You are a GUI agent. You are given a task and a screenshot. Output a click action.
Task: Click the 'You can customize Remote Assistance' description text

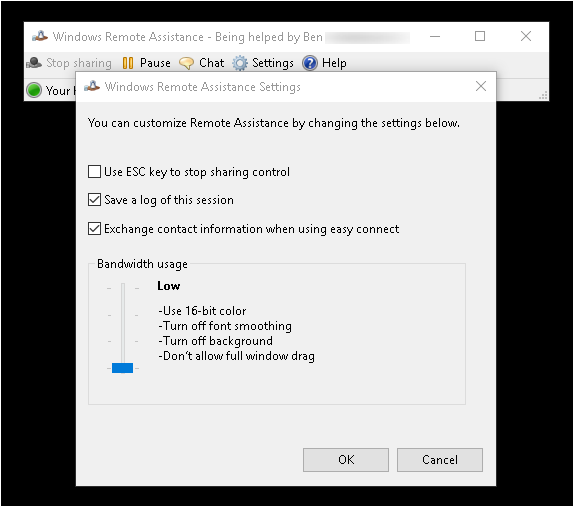point(274,123)
